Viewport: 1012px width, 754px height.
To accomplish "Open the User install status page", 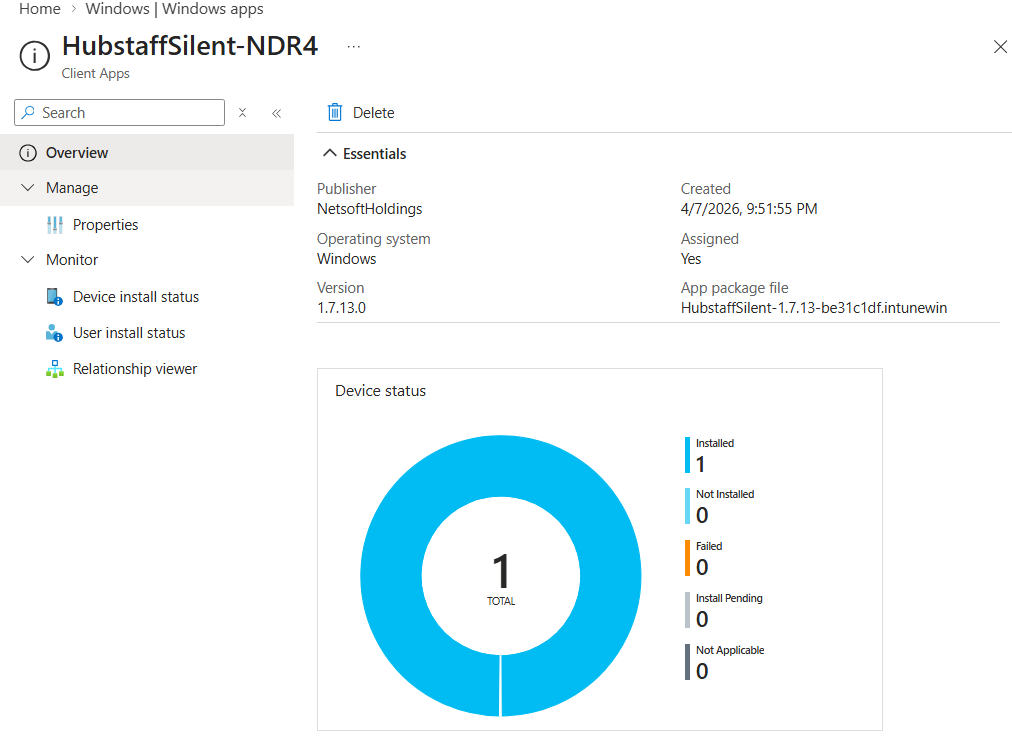I will [129, 333].
